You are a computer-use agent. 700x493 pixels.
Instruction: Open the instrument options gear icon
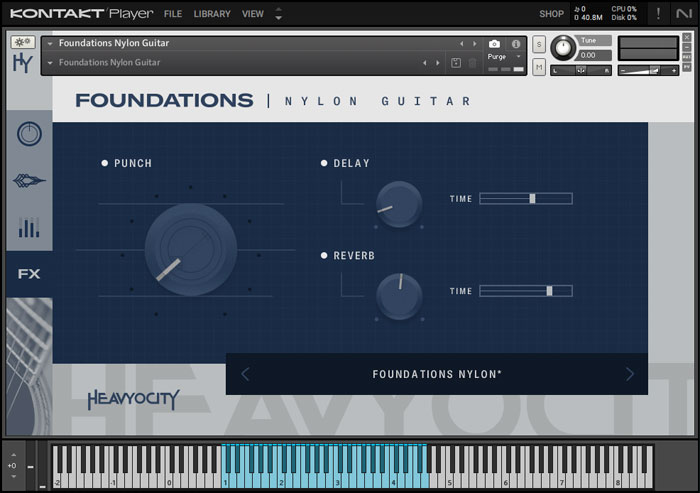click(22, 42)
